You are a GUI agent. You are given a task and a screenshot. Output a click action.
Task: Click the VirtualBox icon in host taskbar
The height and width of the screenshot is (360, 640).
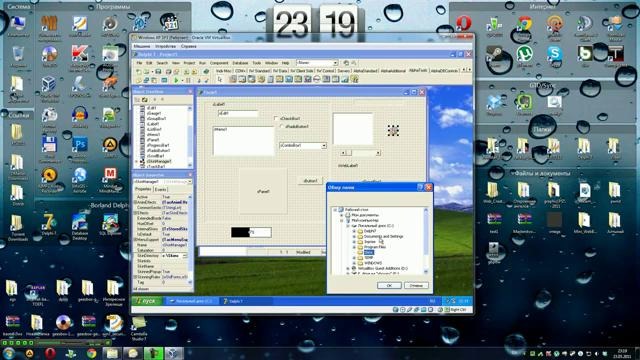[173, 353]
